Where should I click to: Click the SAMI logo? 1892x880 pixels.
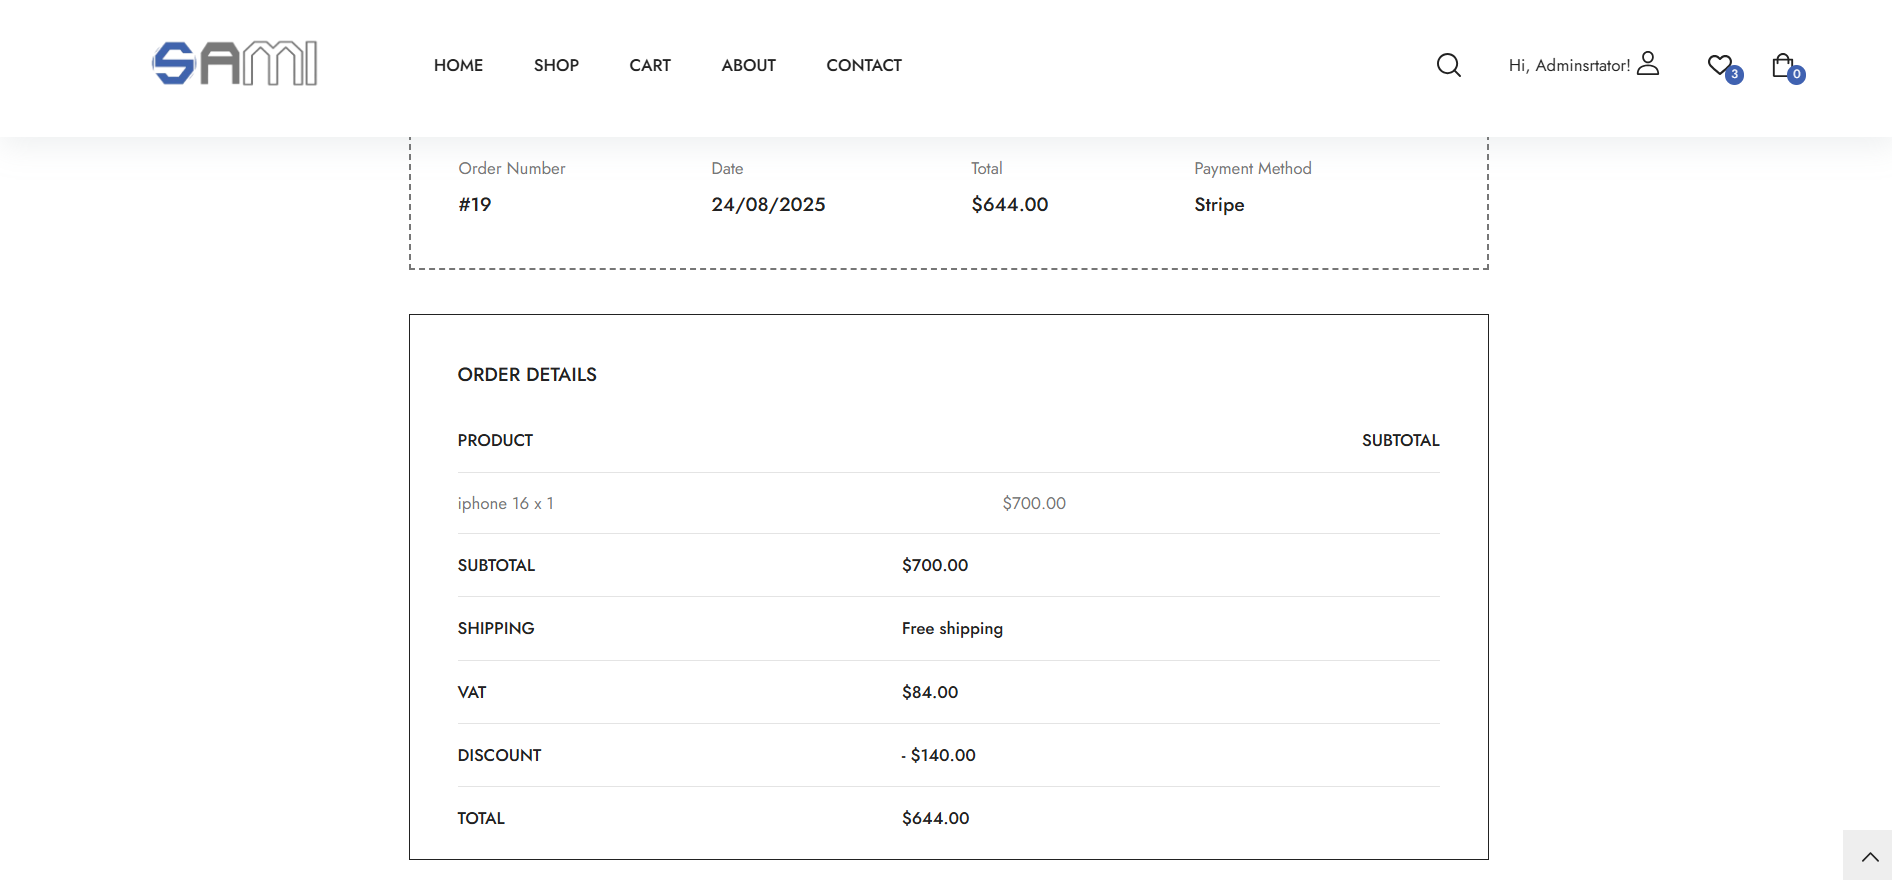click(x=235, y=64)
